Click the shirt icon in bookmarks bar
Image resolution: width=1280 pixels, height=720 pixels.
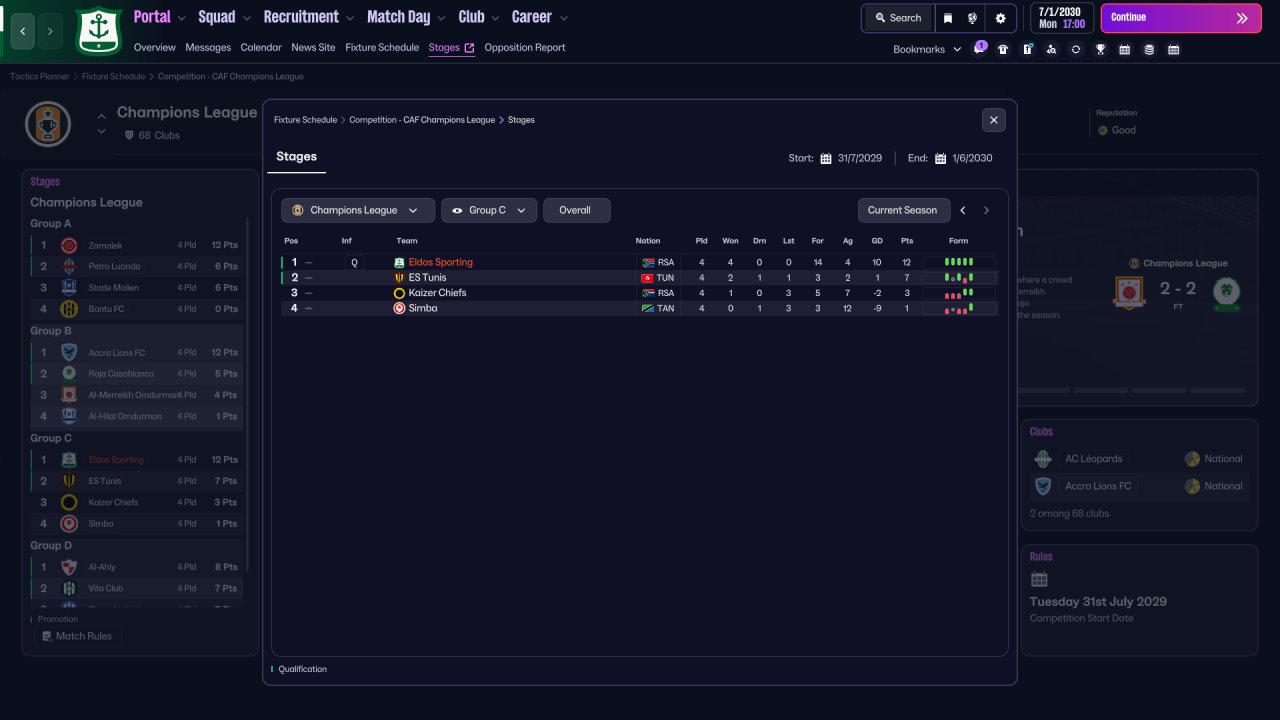point(1003,49)
